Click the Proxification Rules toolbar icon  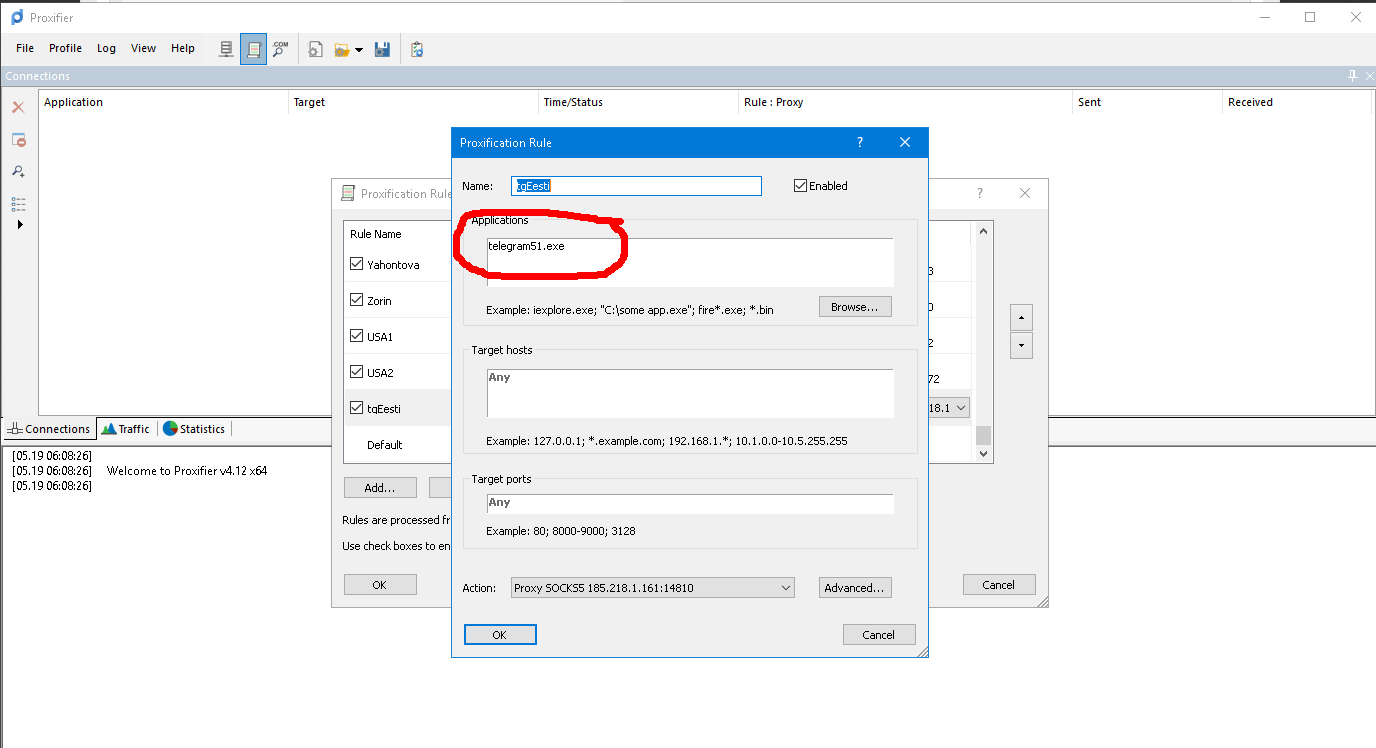click(x=254, y=49)
